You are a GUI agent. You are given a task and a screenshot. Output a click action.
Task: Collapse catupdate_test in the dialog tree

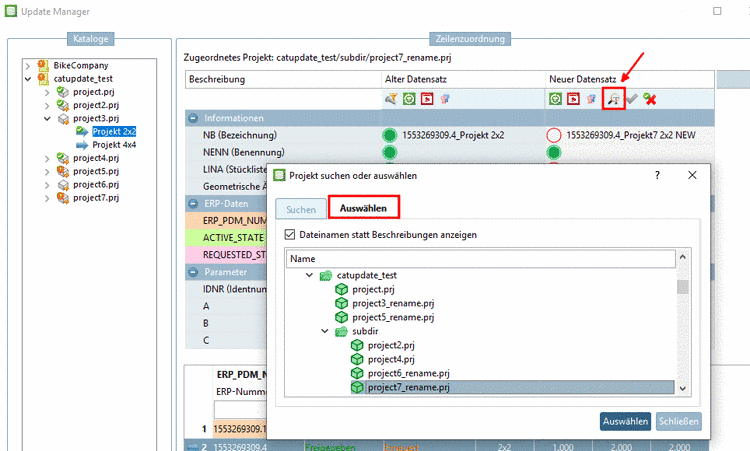(309, 275)
